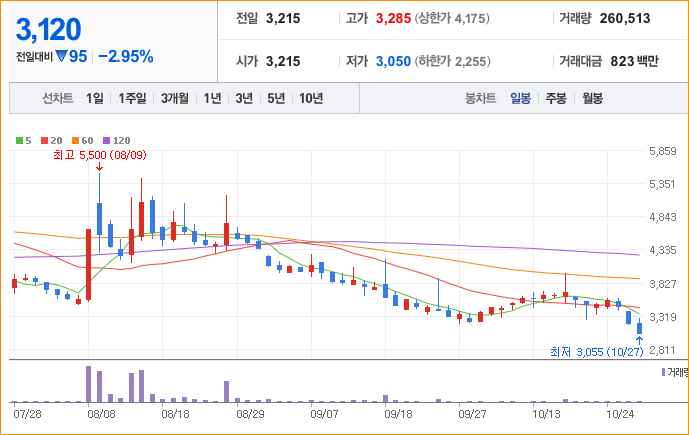Viewport: 689px width, 435px height.
Task: Click the 2,811 price axis label
Action: tap(663, 350)
